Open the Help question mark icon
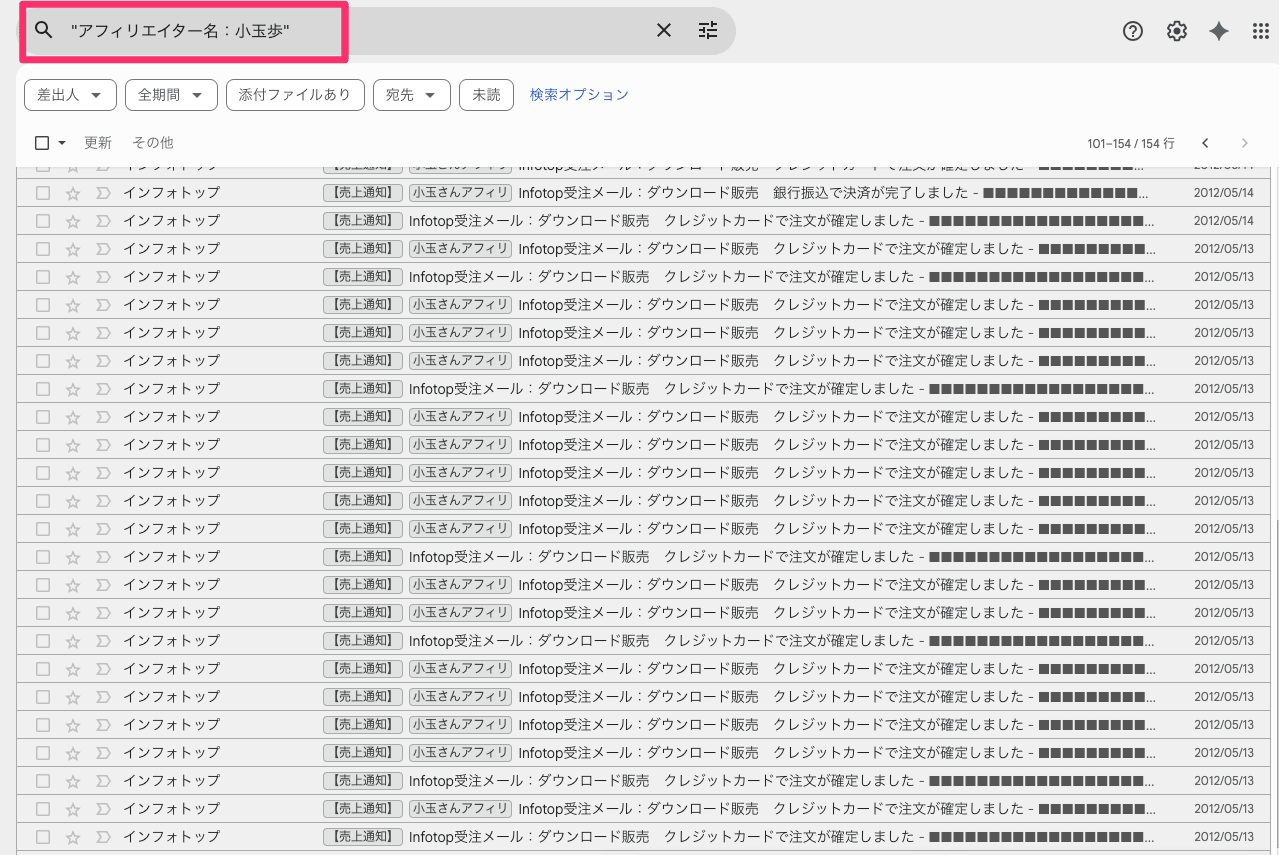1279x855 pixels. [1133, 31]
